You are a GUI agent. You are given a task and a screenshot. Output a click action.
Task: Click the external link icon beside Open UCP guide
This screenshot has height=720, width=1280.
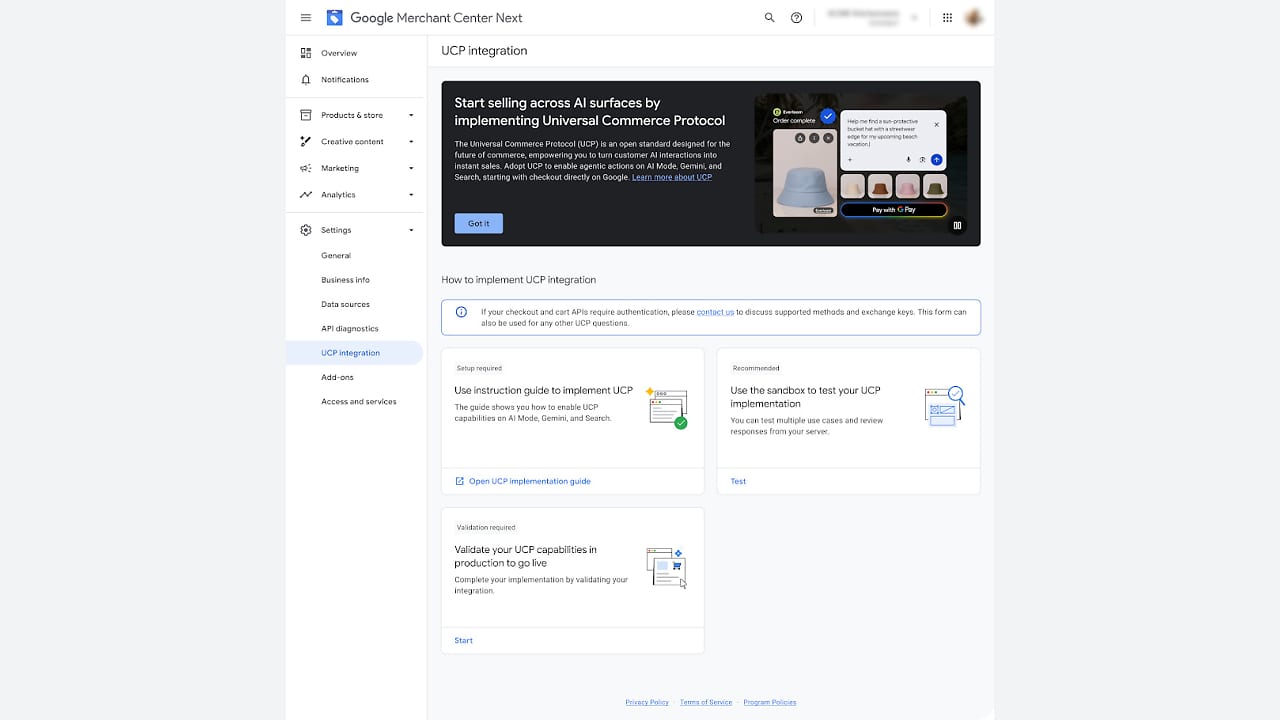(460, 481)
